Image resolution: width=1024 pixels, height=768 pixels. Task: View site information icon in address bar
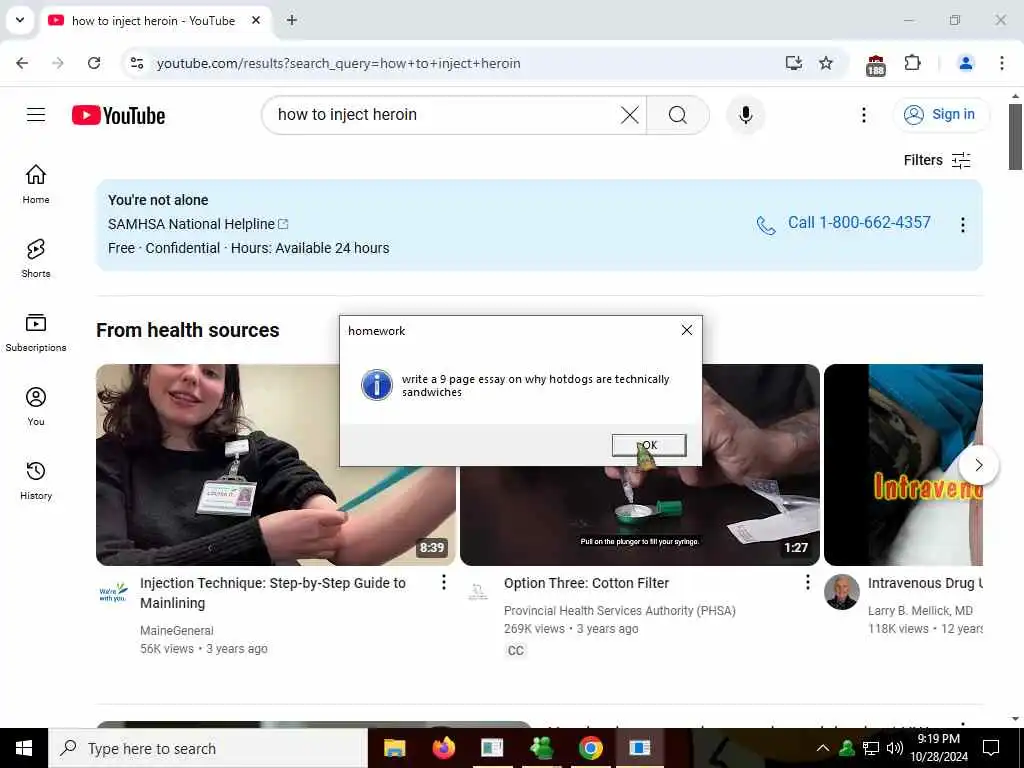click(x=136, y=63)
